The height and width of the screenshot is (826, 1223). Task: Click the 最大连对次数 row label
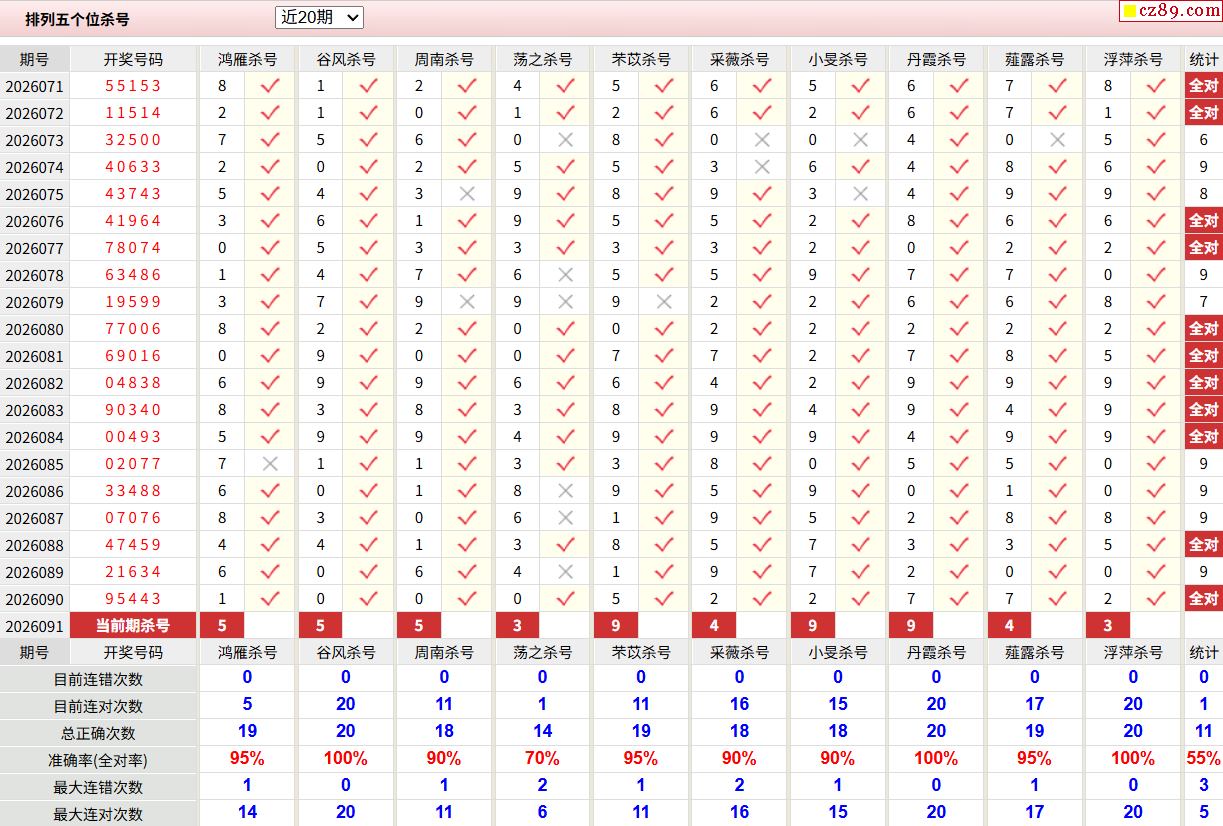pyautogui.click(x=98, y=814)
